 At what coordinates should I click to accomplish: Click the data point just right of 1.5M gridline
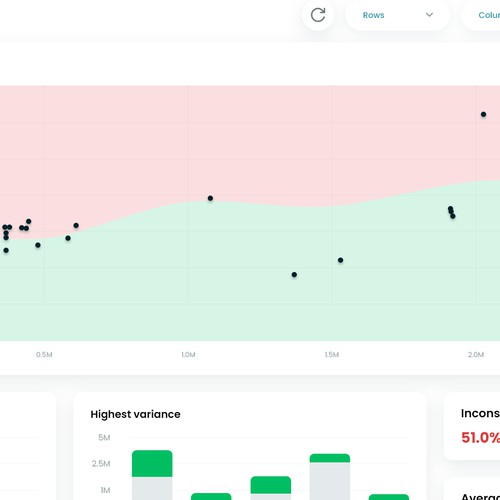coord(340,260)
